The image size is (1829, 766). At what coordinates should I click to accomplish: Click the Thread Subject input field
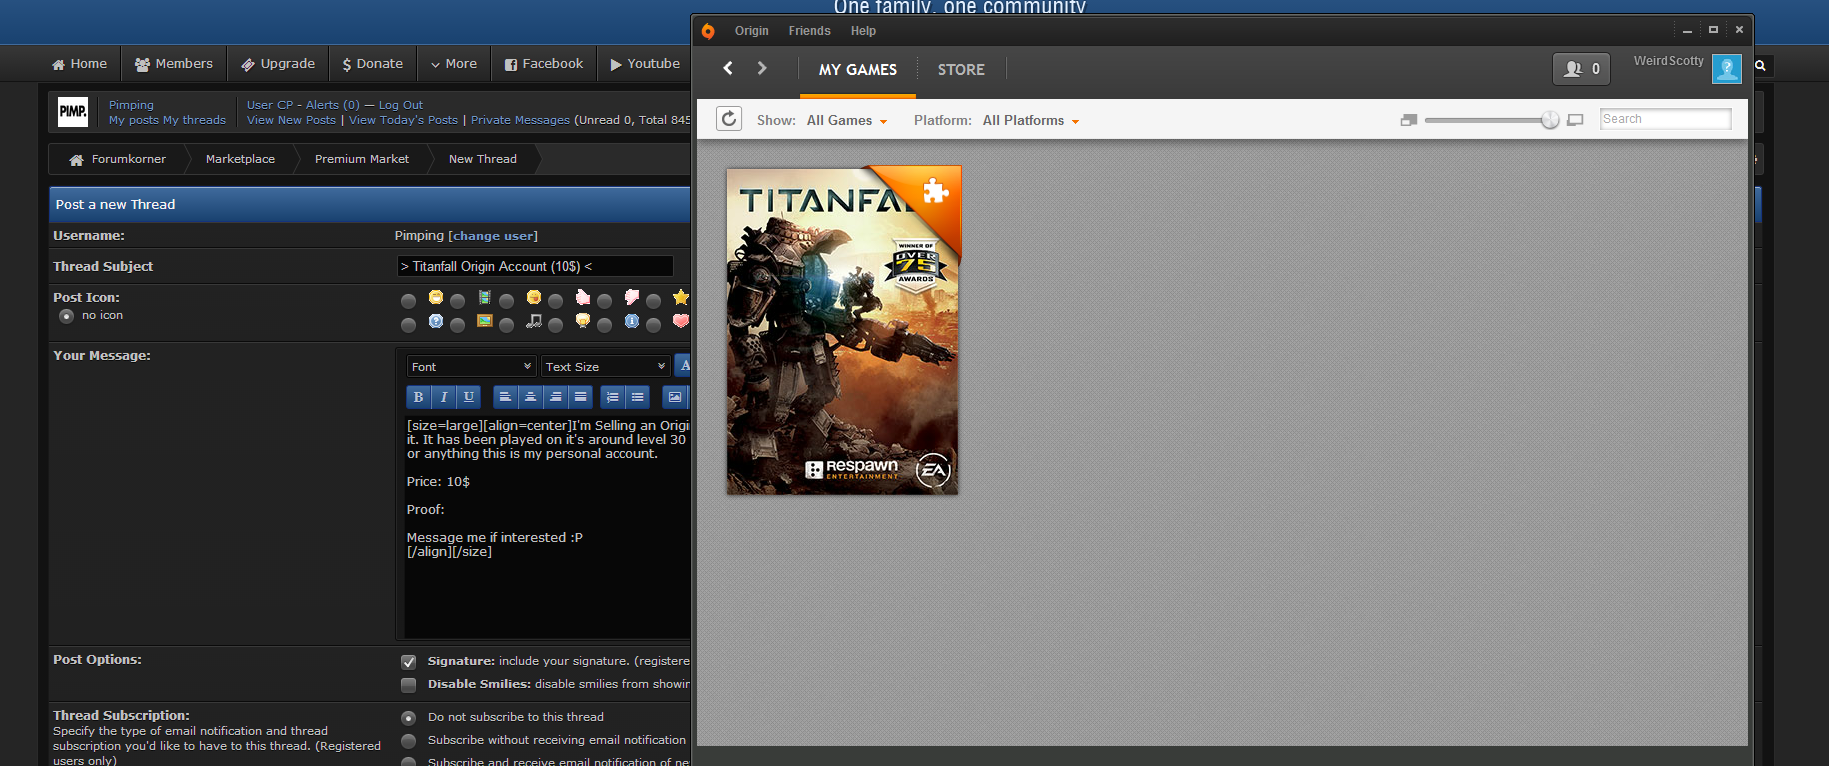535,266
